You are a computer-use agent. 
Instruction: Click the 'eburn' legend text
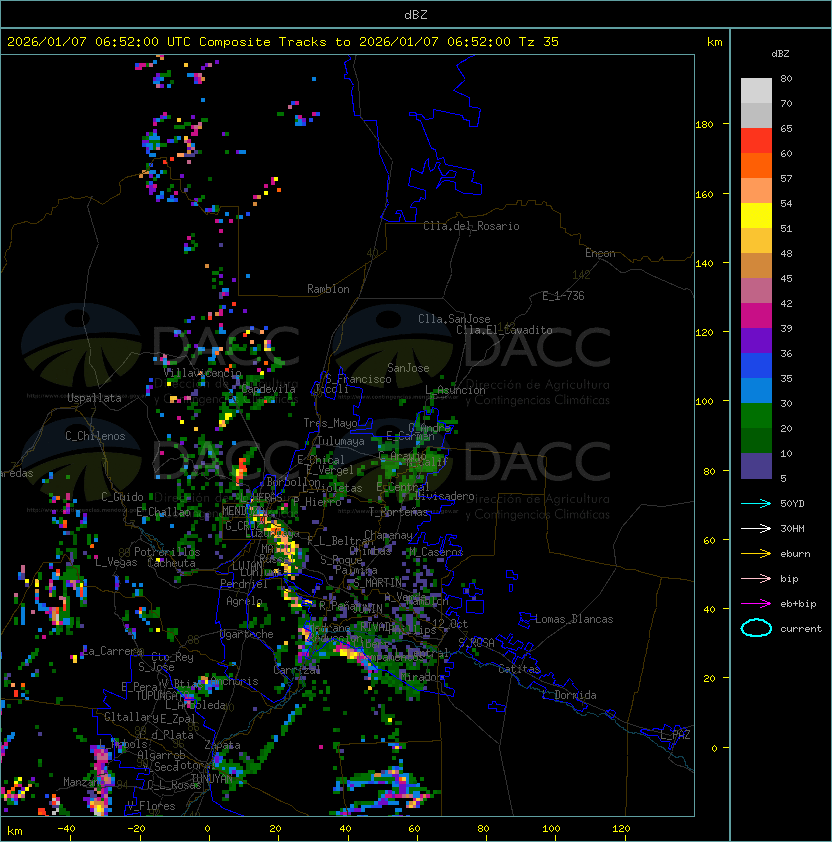point(795,554)
